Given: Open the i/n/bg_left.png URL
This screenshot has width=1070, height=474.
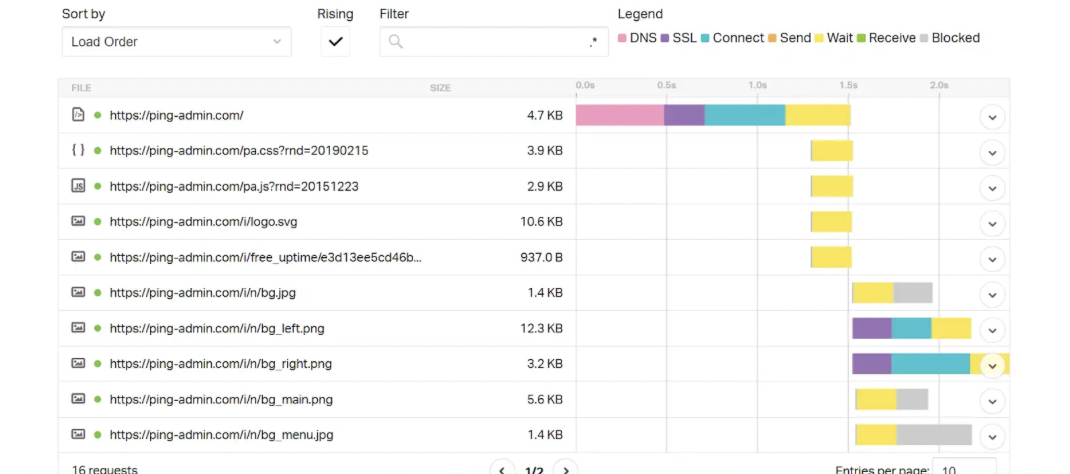Looking at the screenshot, I should coord(217,328).
